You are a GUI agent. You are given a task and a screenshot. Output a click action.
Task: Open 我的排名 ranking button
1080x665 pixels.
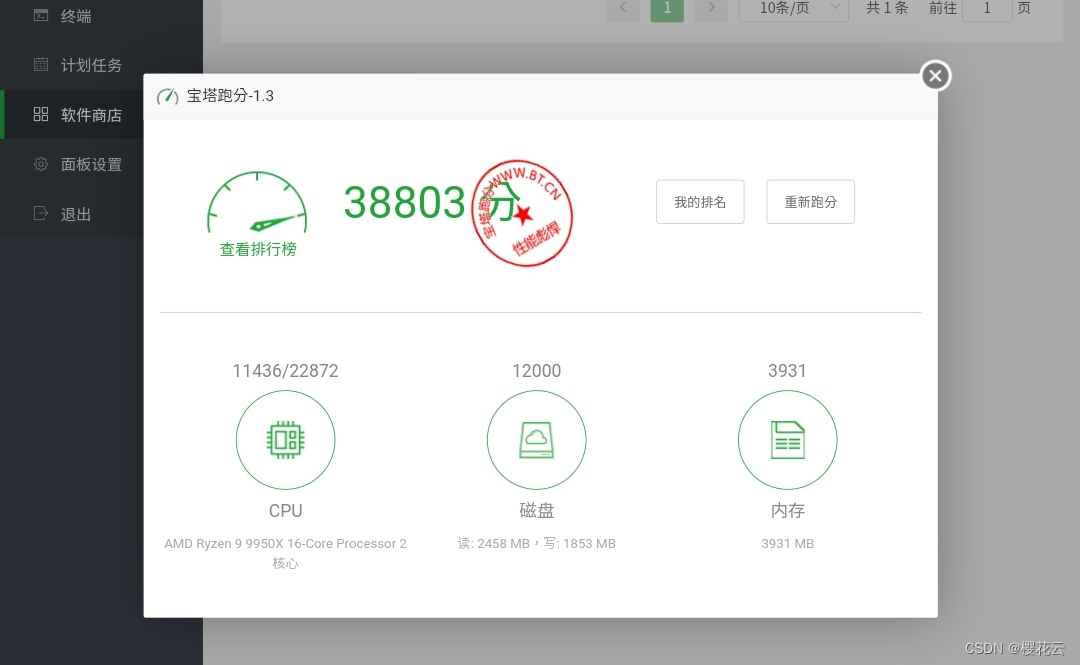[700, 202]
